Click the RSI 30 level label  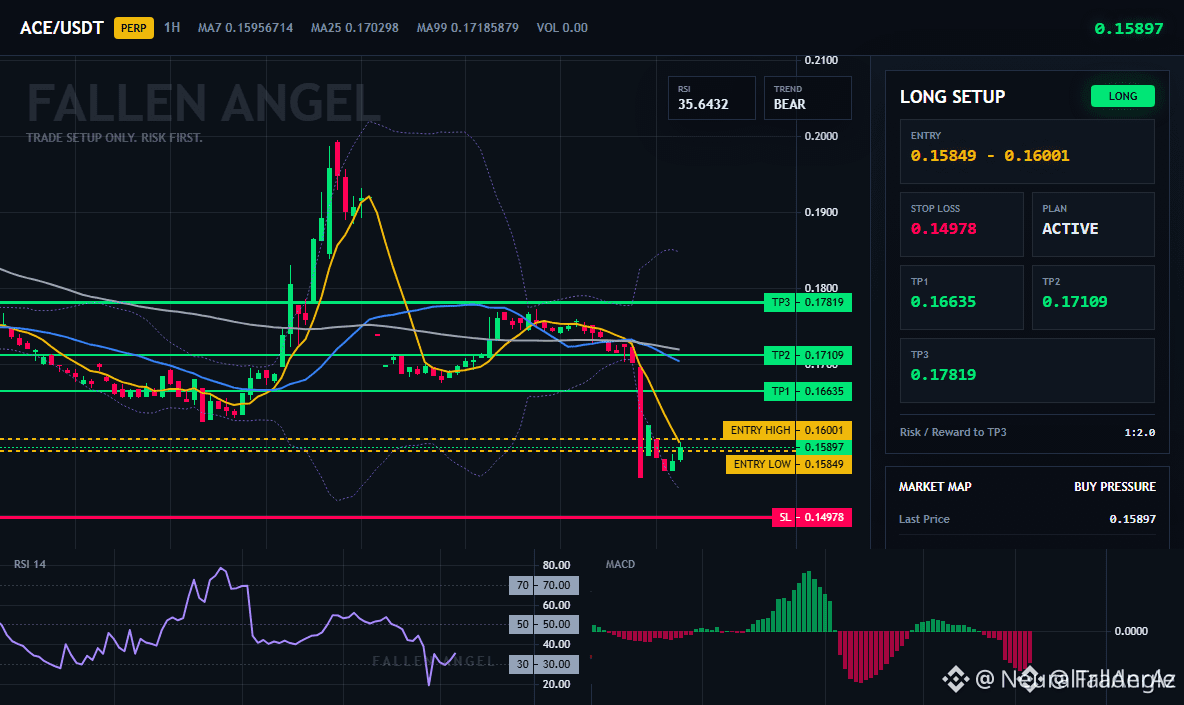click(x=544, y=664)
